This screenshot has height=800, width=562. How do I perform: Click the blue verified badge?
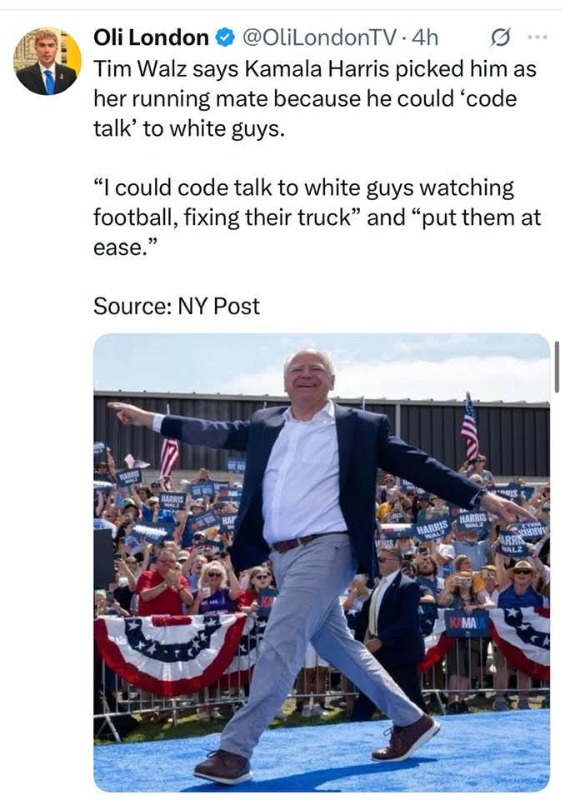coord(224,38)
